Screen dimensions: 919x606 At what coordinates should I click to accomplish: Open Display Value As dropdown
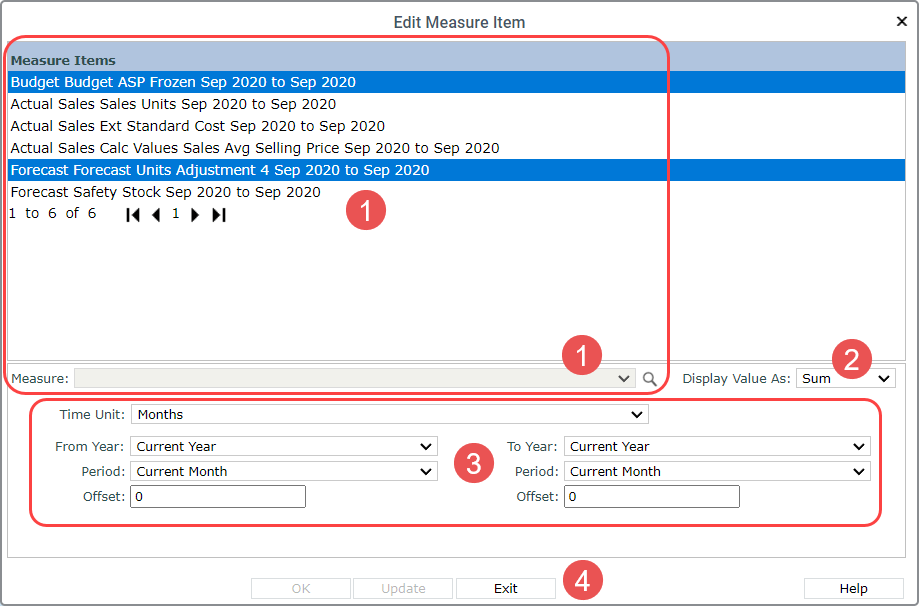pos(846,379)
